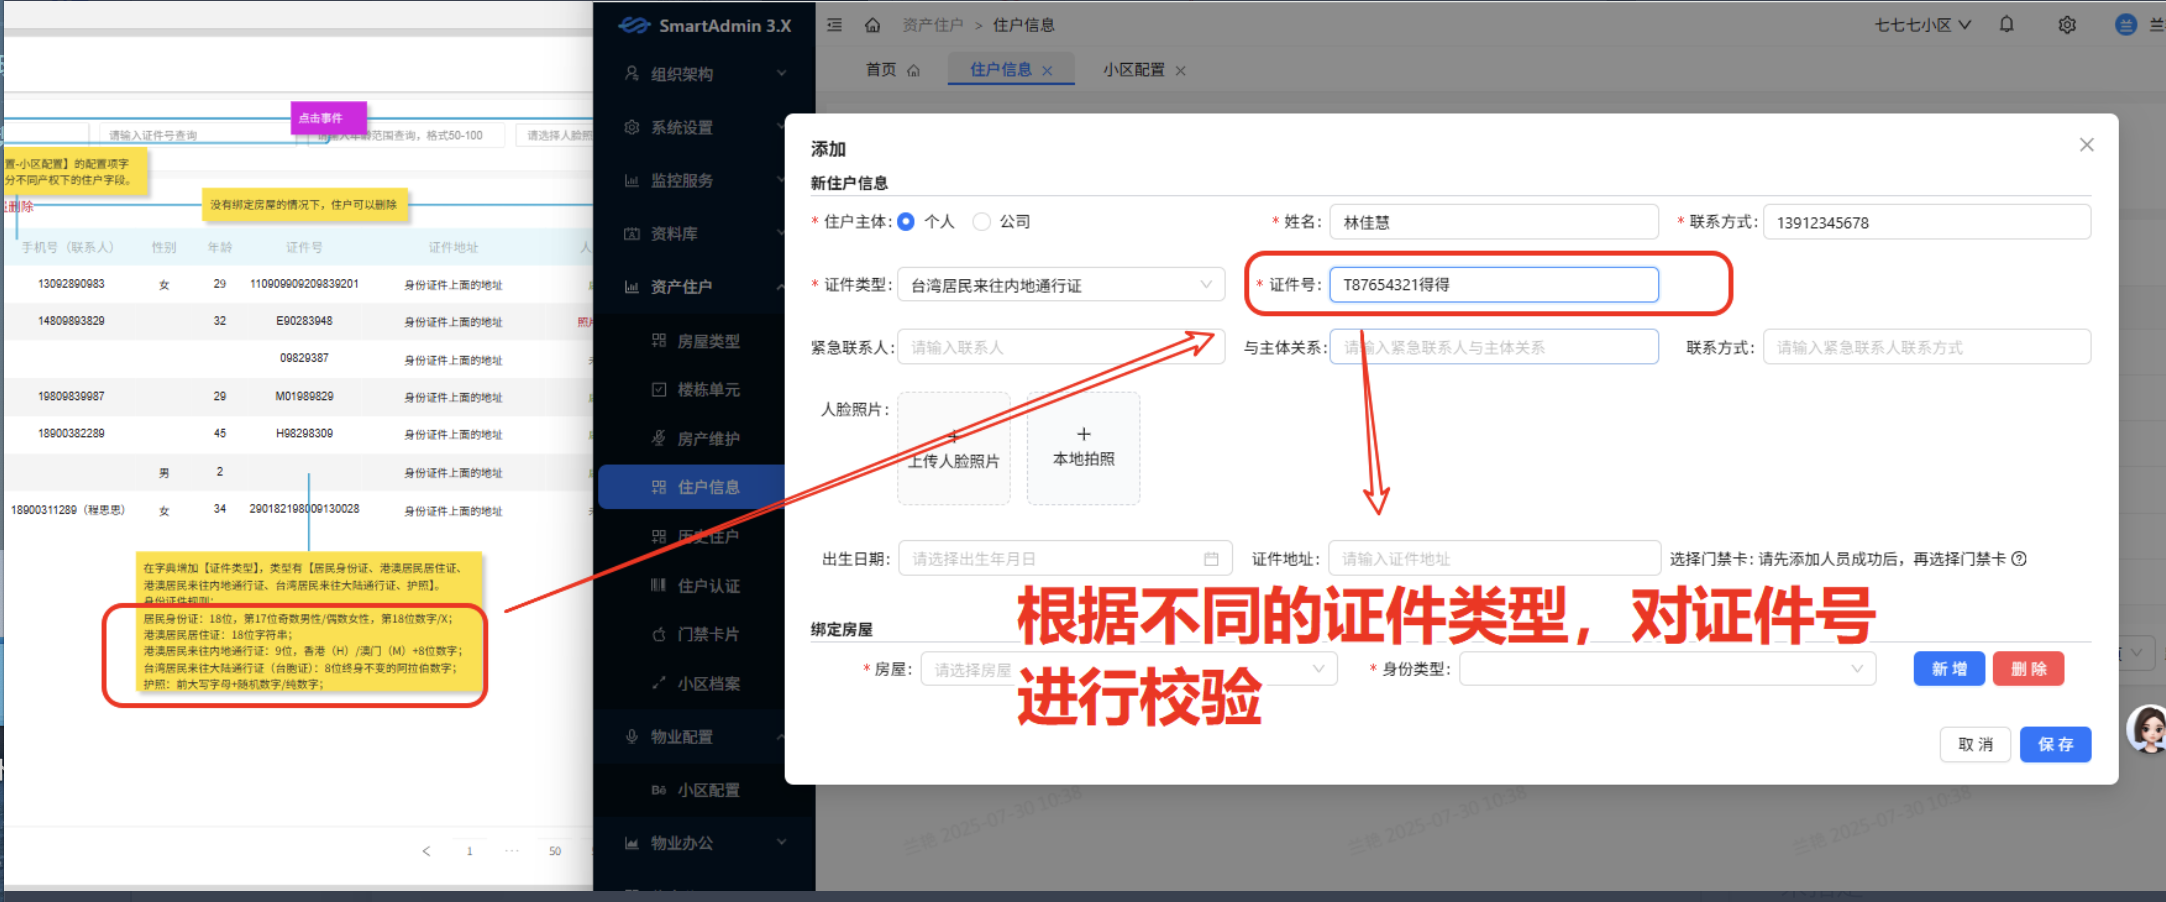2166x902 pixels.
Task: Select the 公司 radio button
Action: (982, 222)
